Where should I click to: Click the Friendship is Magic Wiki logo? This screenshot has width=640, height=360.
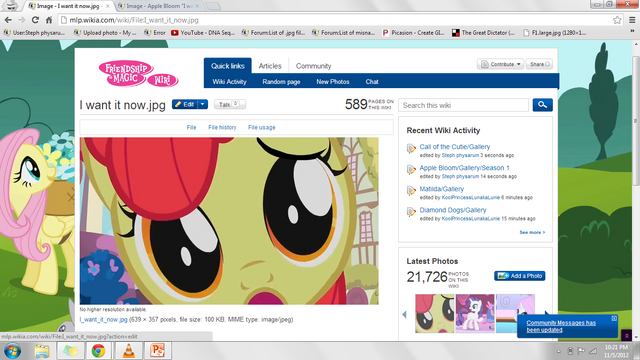[x=138, y=74]
